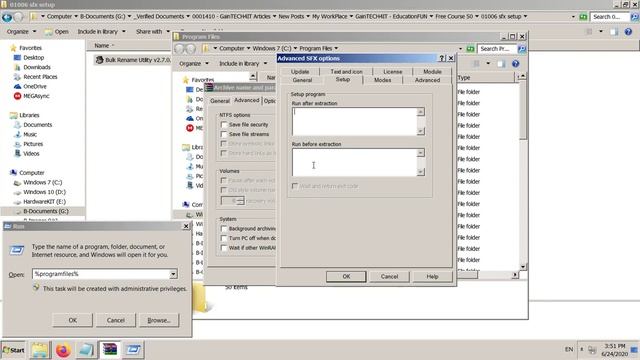Viewport: 640px width, 360px height.
Task: Open Organize menu in Program Files window
Action: tap(193, 64)
